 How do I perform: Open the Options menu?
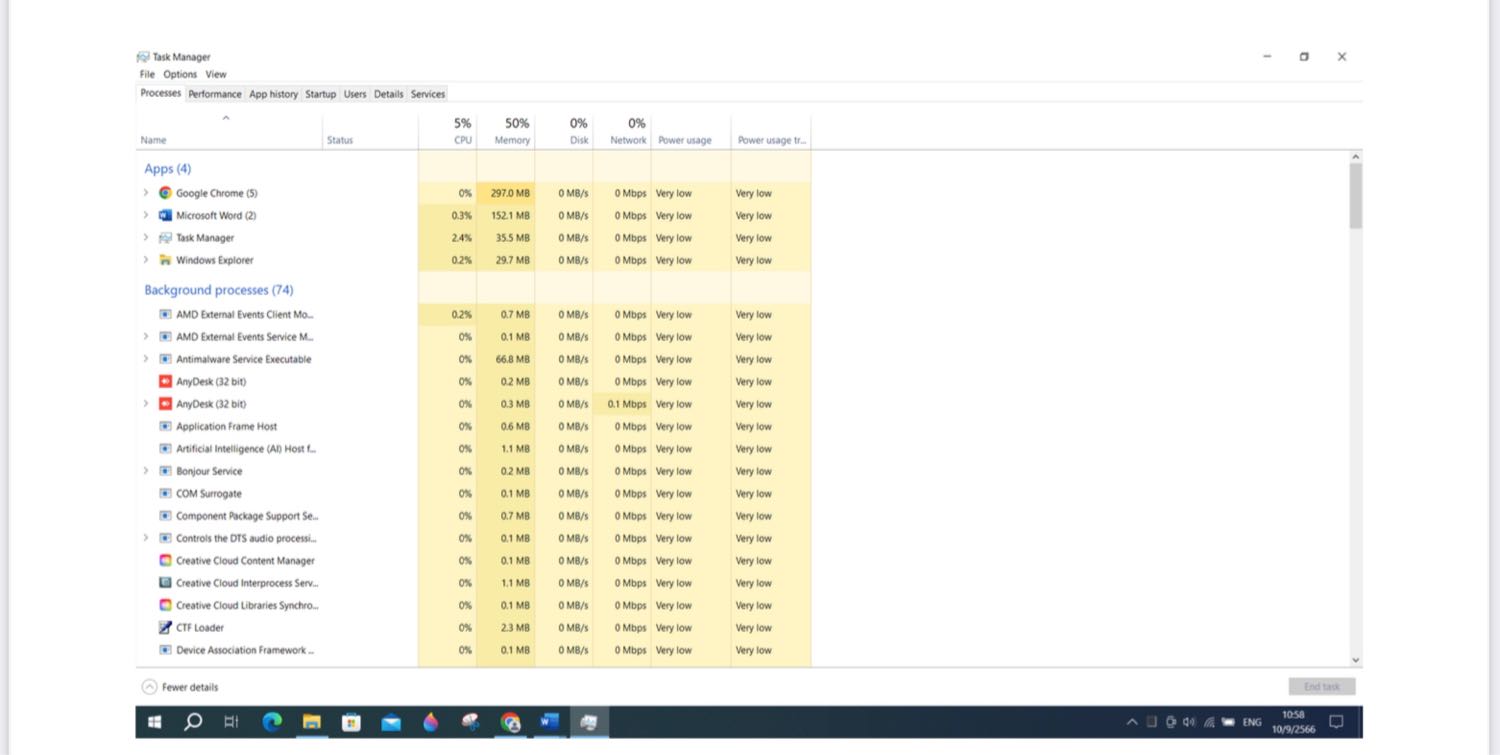(x=180, y=74)
